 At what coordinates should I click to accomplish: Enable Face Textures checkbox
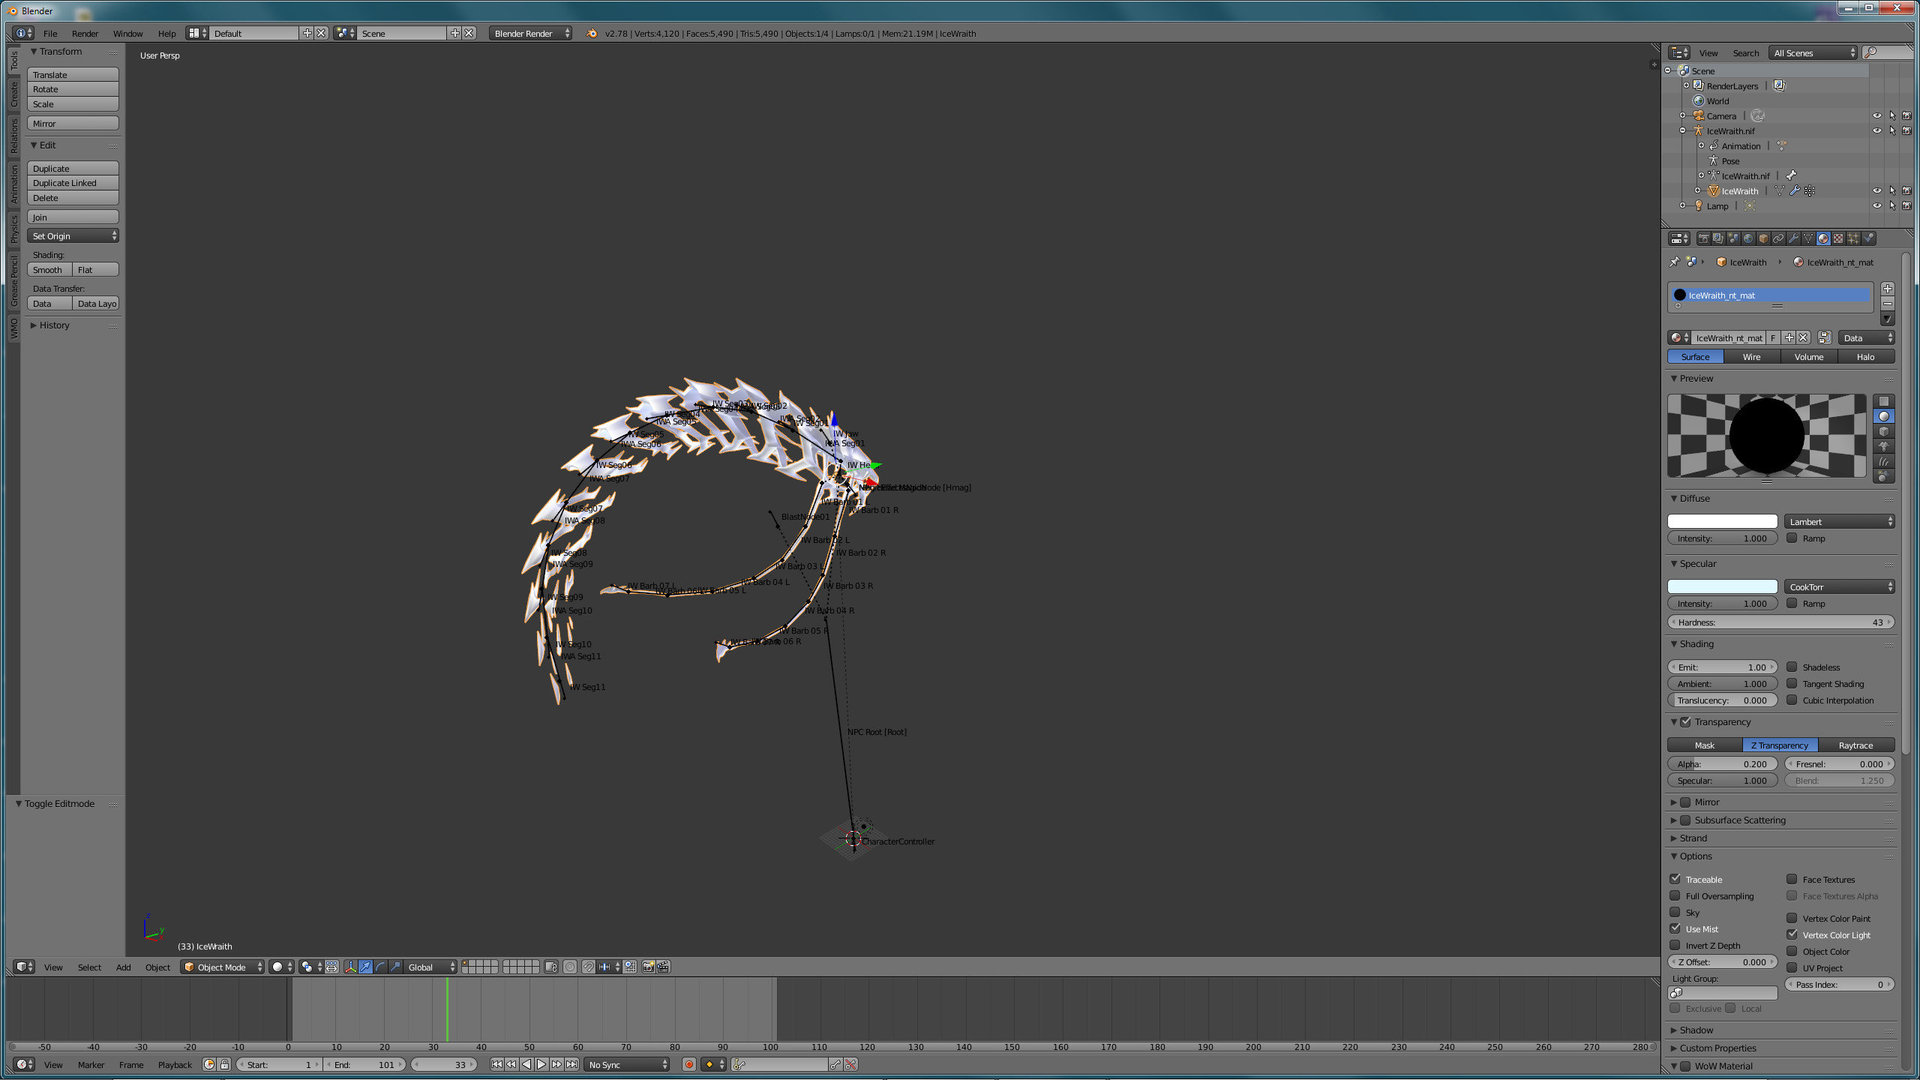[1792, 879]
